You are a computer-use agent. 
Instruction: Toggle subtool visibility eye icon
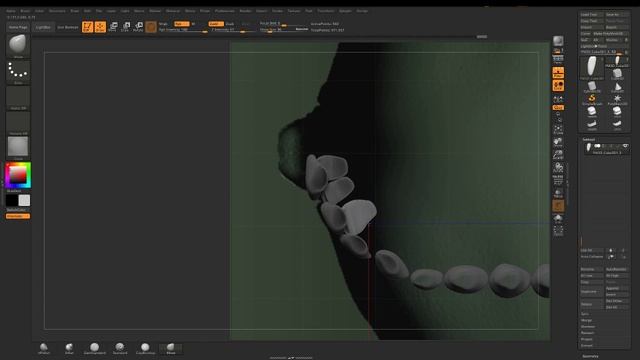[x=625, y=146]
